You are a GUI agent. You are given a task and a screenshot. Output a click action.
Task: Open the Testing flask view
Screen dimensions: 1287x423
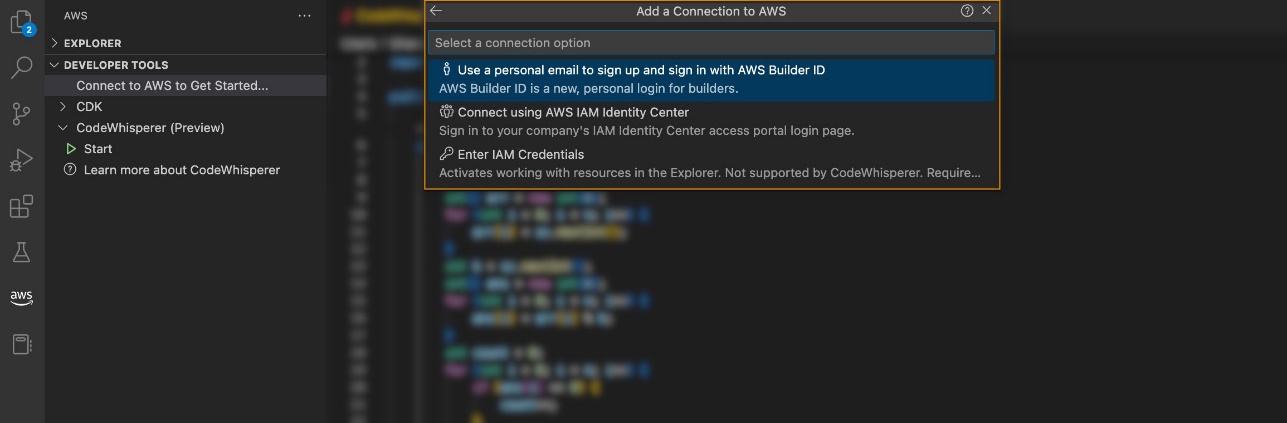(21, 252)
